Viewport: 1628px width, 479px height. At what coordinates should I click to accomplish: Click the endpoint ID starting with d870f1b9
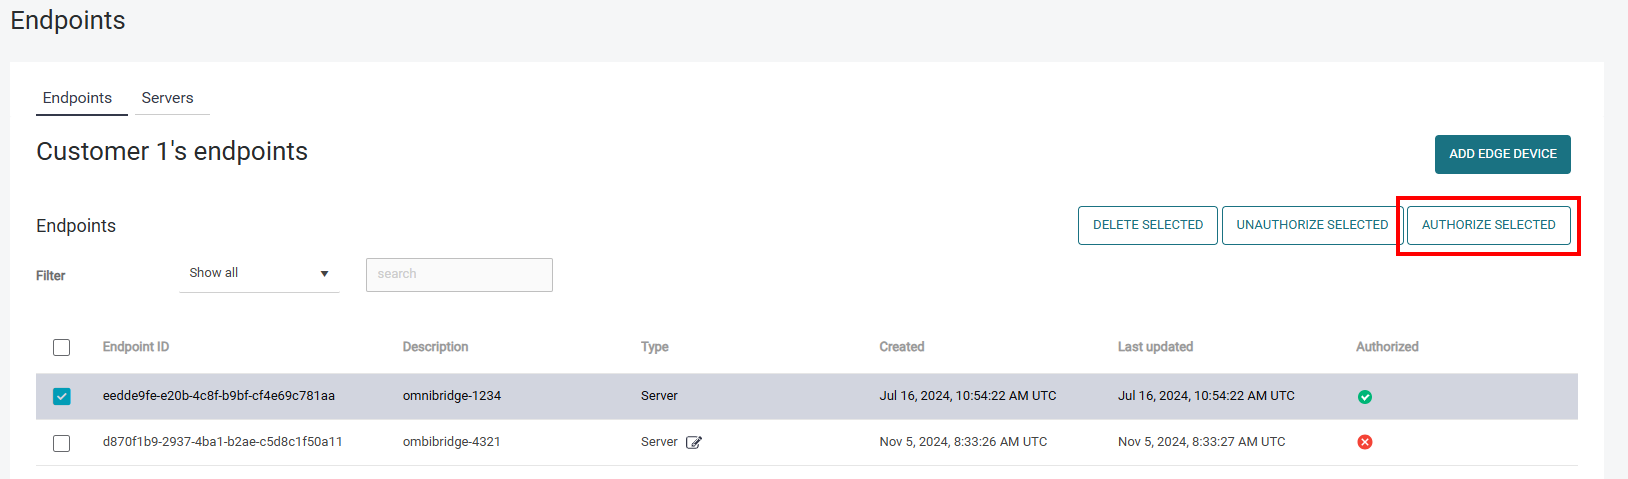(222, 442)
